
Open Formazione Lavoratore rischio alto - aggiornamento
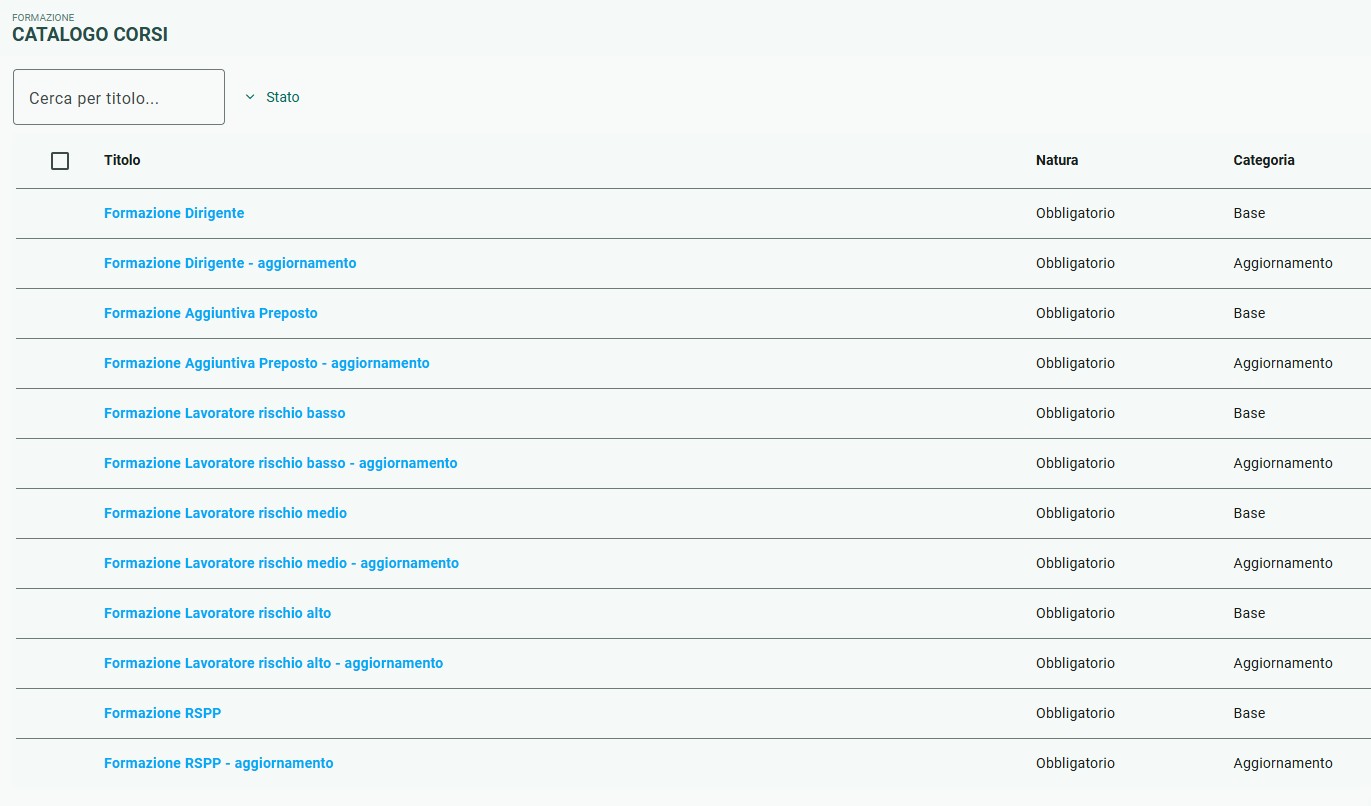pyautogui.click(x=274, y=663)
